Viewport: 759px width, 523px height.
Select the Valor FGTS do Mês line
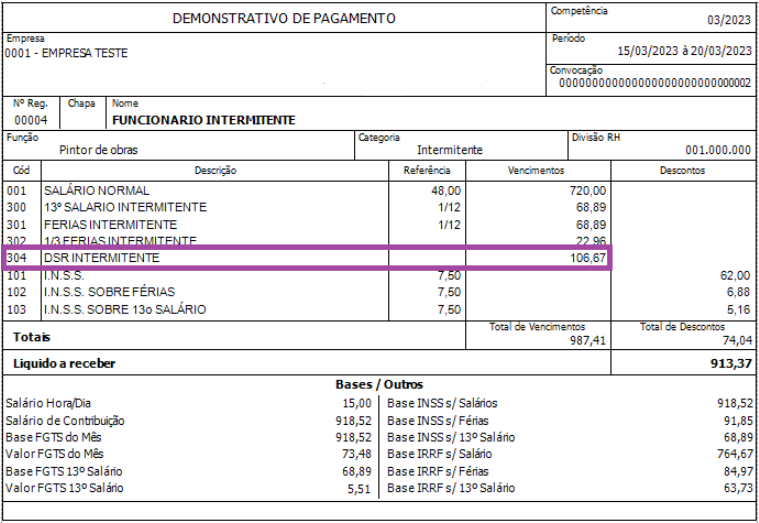[x=189, y=454]
